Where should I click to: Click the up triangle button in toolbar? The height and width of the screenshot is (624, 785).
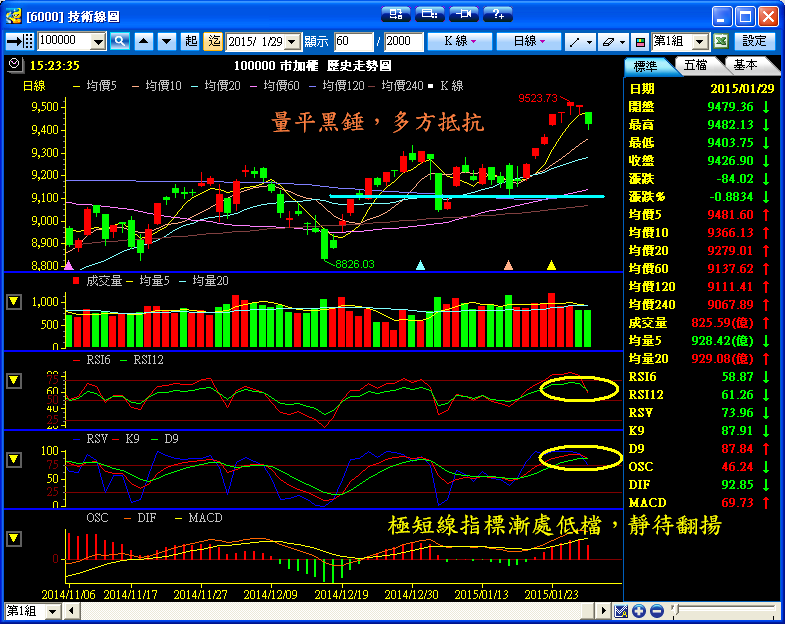coord(143,41)
